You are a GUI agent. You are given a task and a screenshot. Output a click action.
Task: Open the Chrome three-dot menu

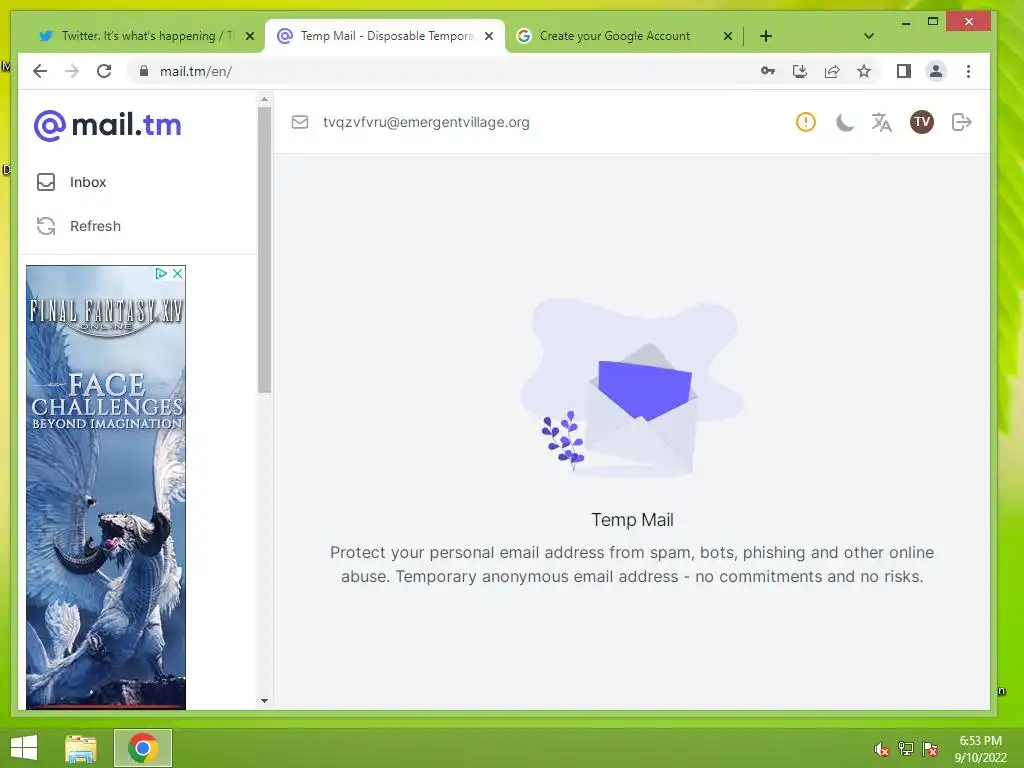(x=968, y=71)
